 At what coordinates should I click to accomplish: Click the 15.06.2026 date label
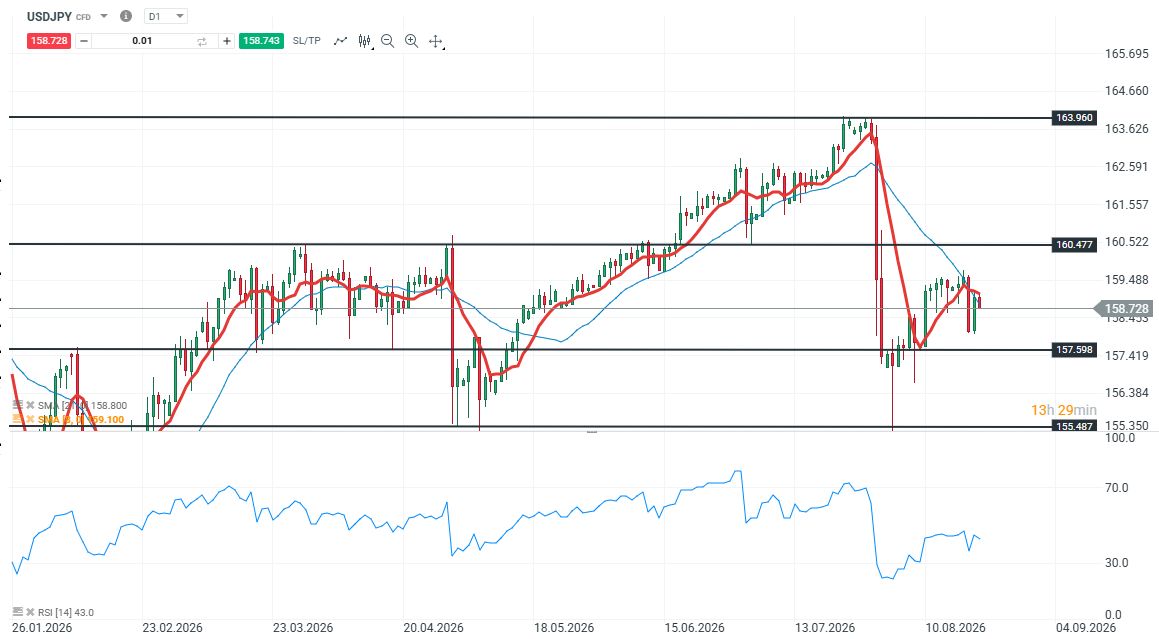(695, 627)
